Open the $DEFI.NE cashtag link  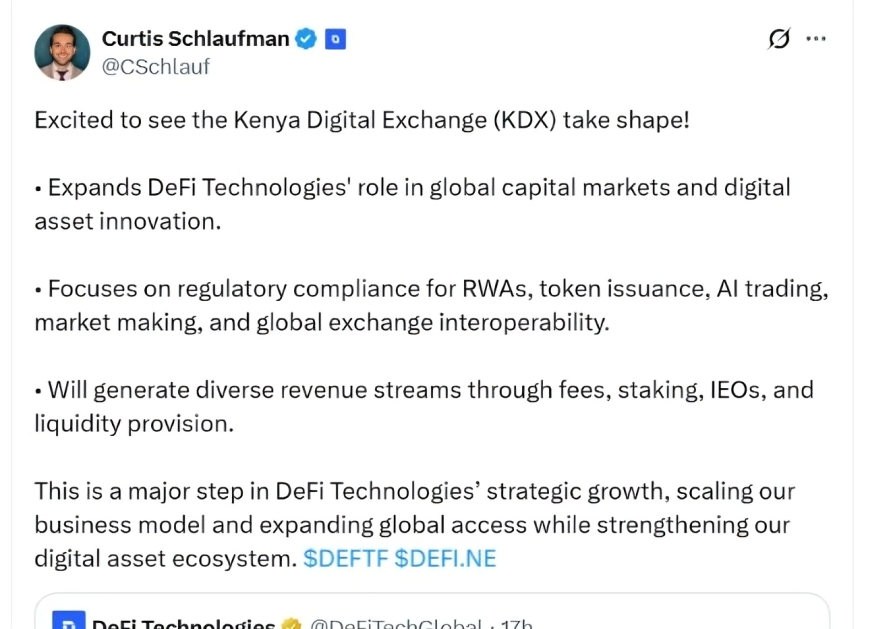(x=445, y=558)
